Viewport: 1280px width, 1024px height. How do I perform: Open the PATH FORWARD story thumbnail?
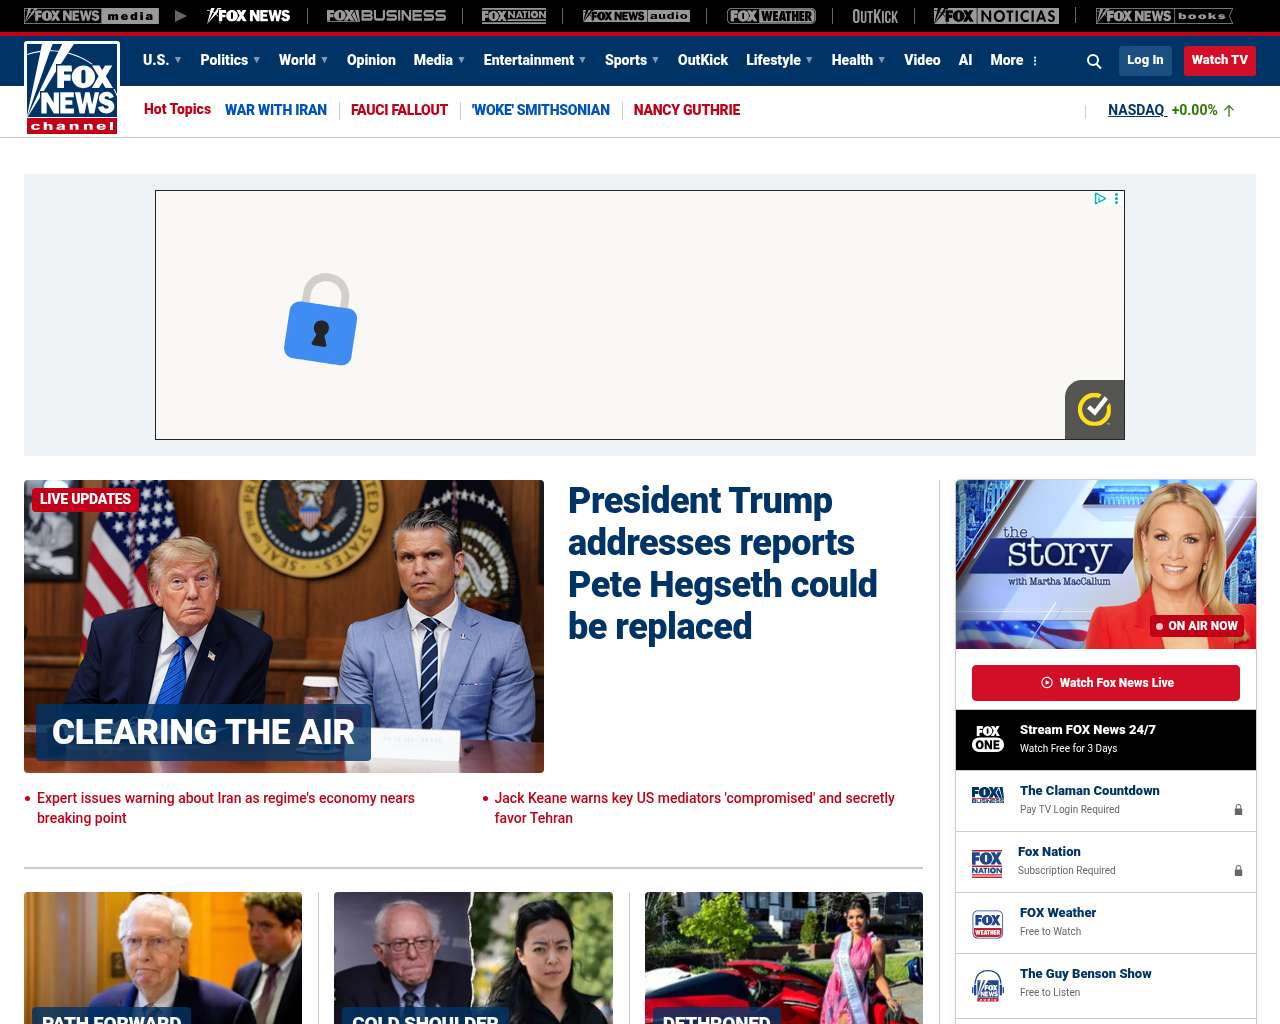coord(163,958)
